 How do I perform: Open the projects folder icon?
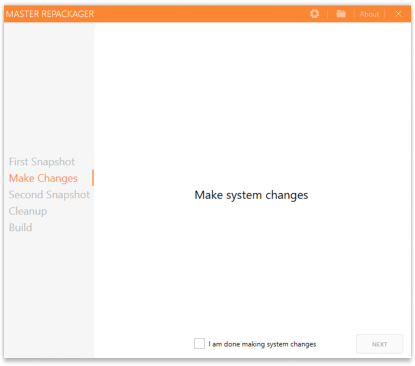coord(341,14)
